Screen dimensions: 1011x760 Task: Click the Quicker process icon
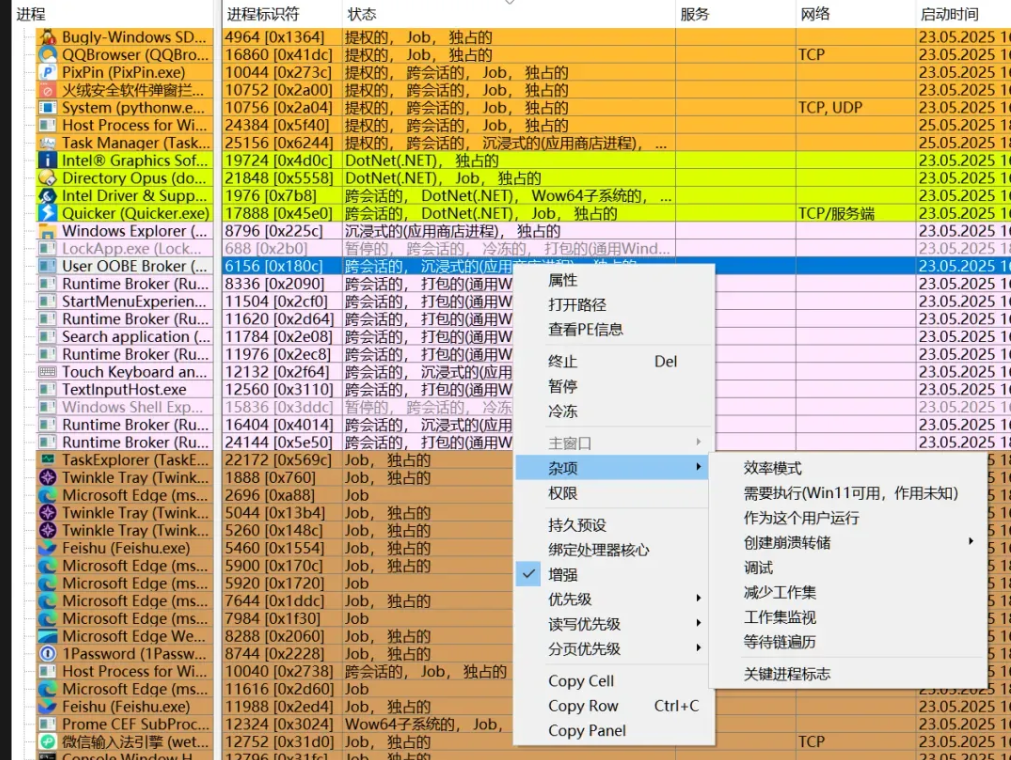[x=48, y=213]
